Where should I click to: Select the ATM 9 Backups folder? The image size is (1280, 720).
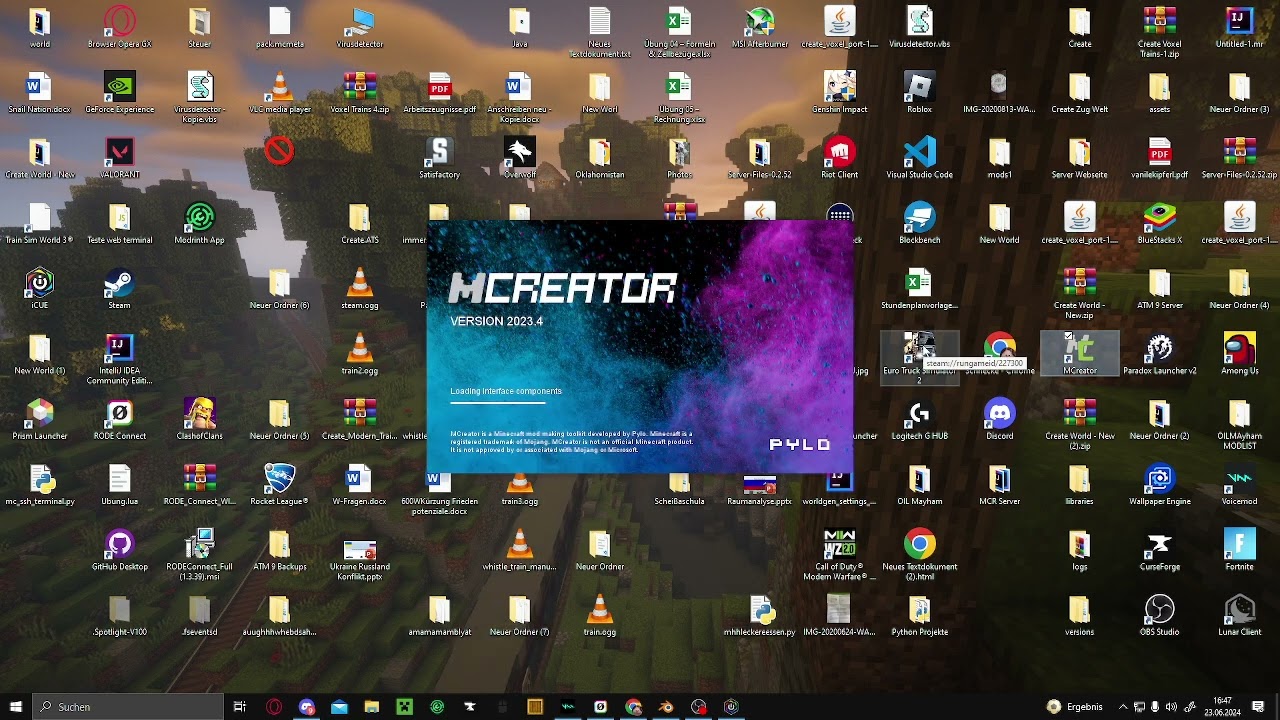pyautogui.click(x=279, y=550)
